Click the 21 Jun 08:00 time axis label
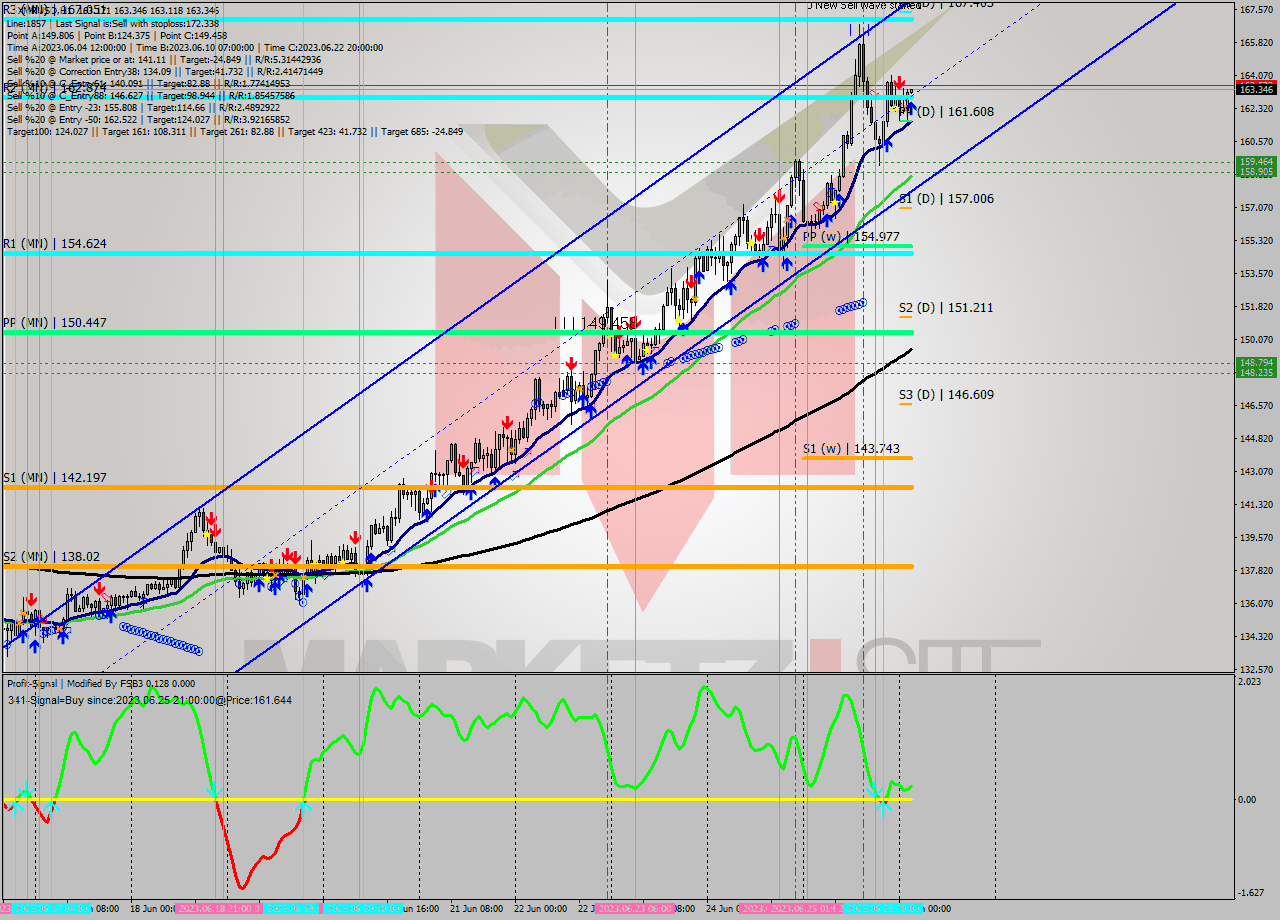This screenshot has height=920, width=1280. 478,909
